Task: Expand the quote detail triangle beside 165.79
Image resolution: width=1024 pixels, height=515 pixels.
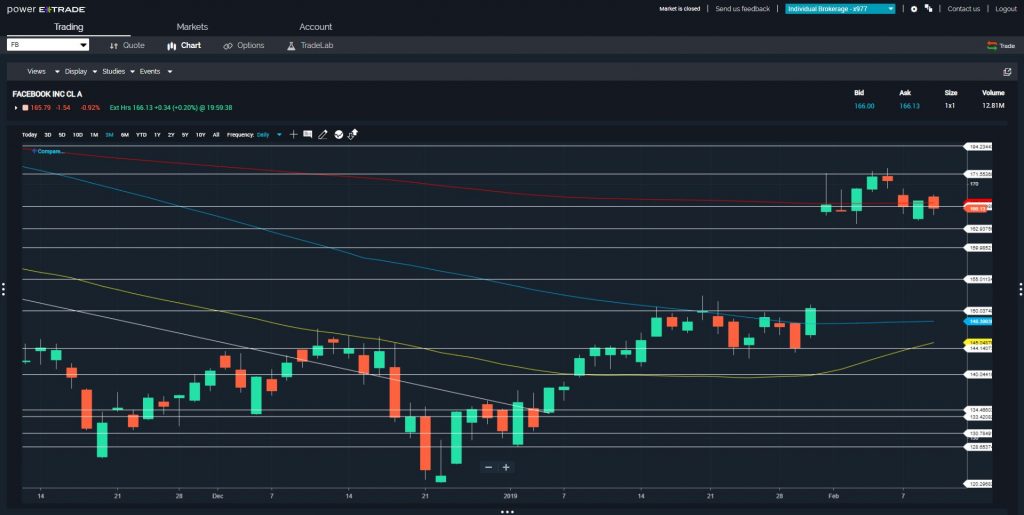Action: click(x=16, y=108)
